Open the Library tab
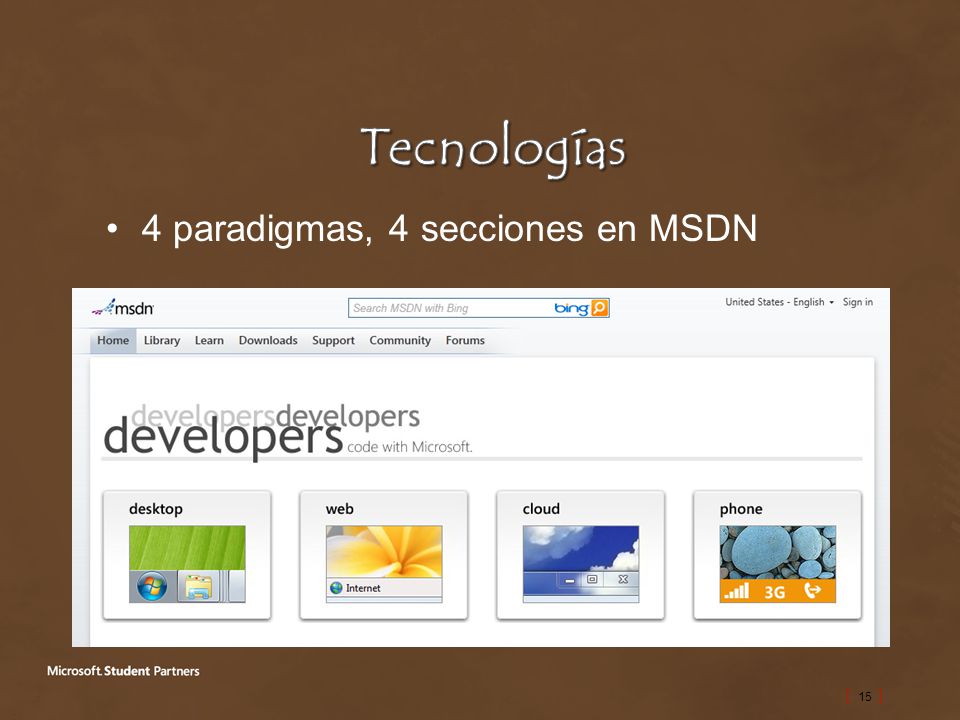The height and width of the screenshot is (720, 960). (162, 340)
